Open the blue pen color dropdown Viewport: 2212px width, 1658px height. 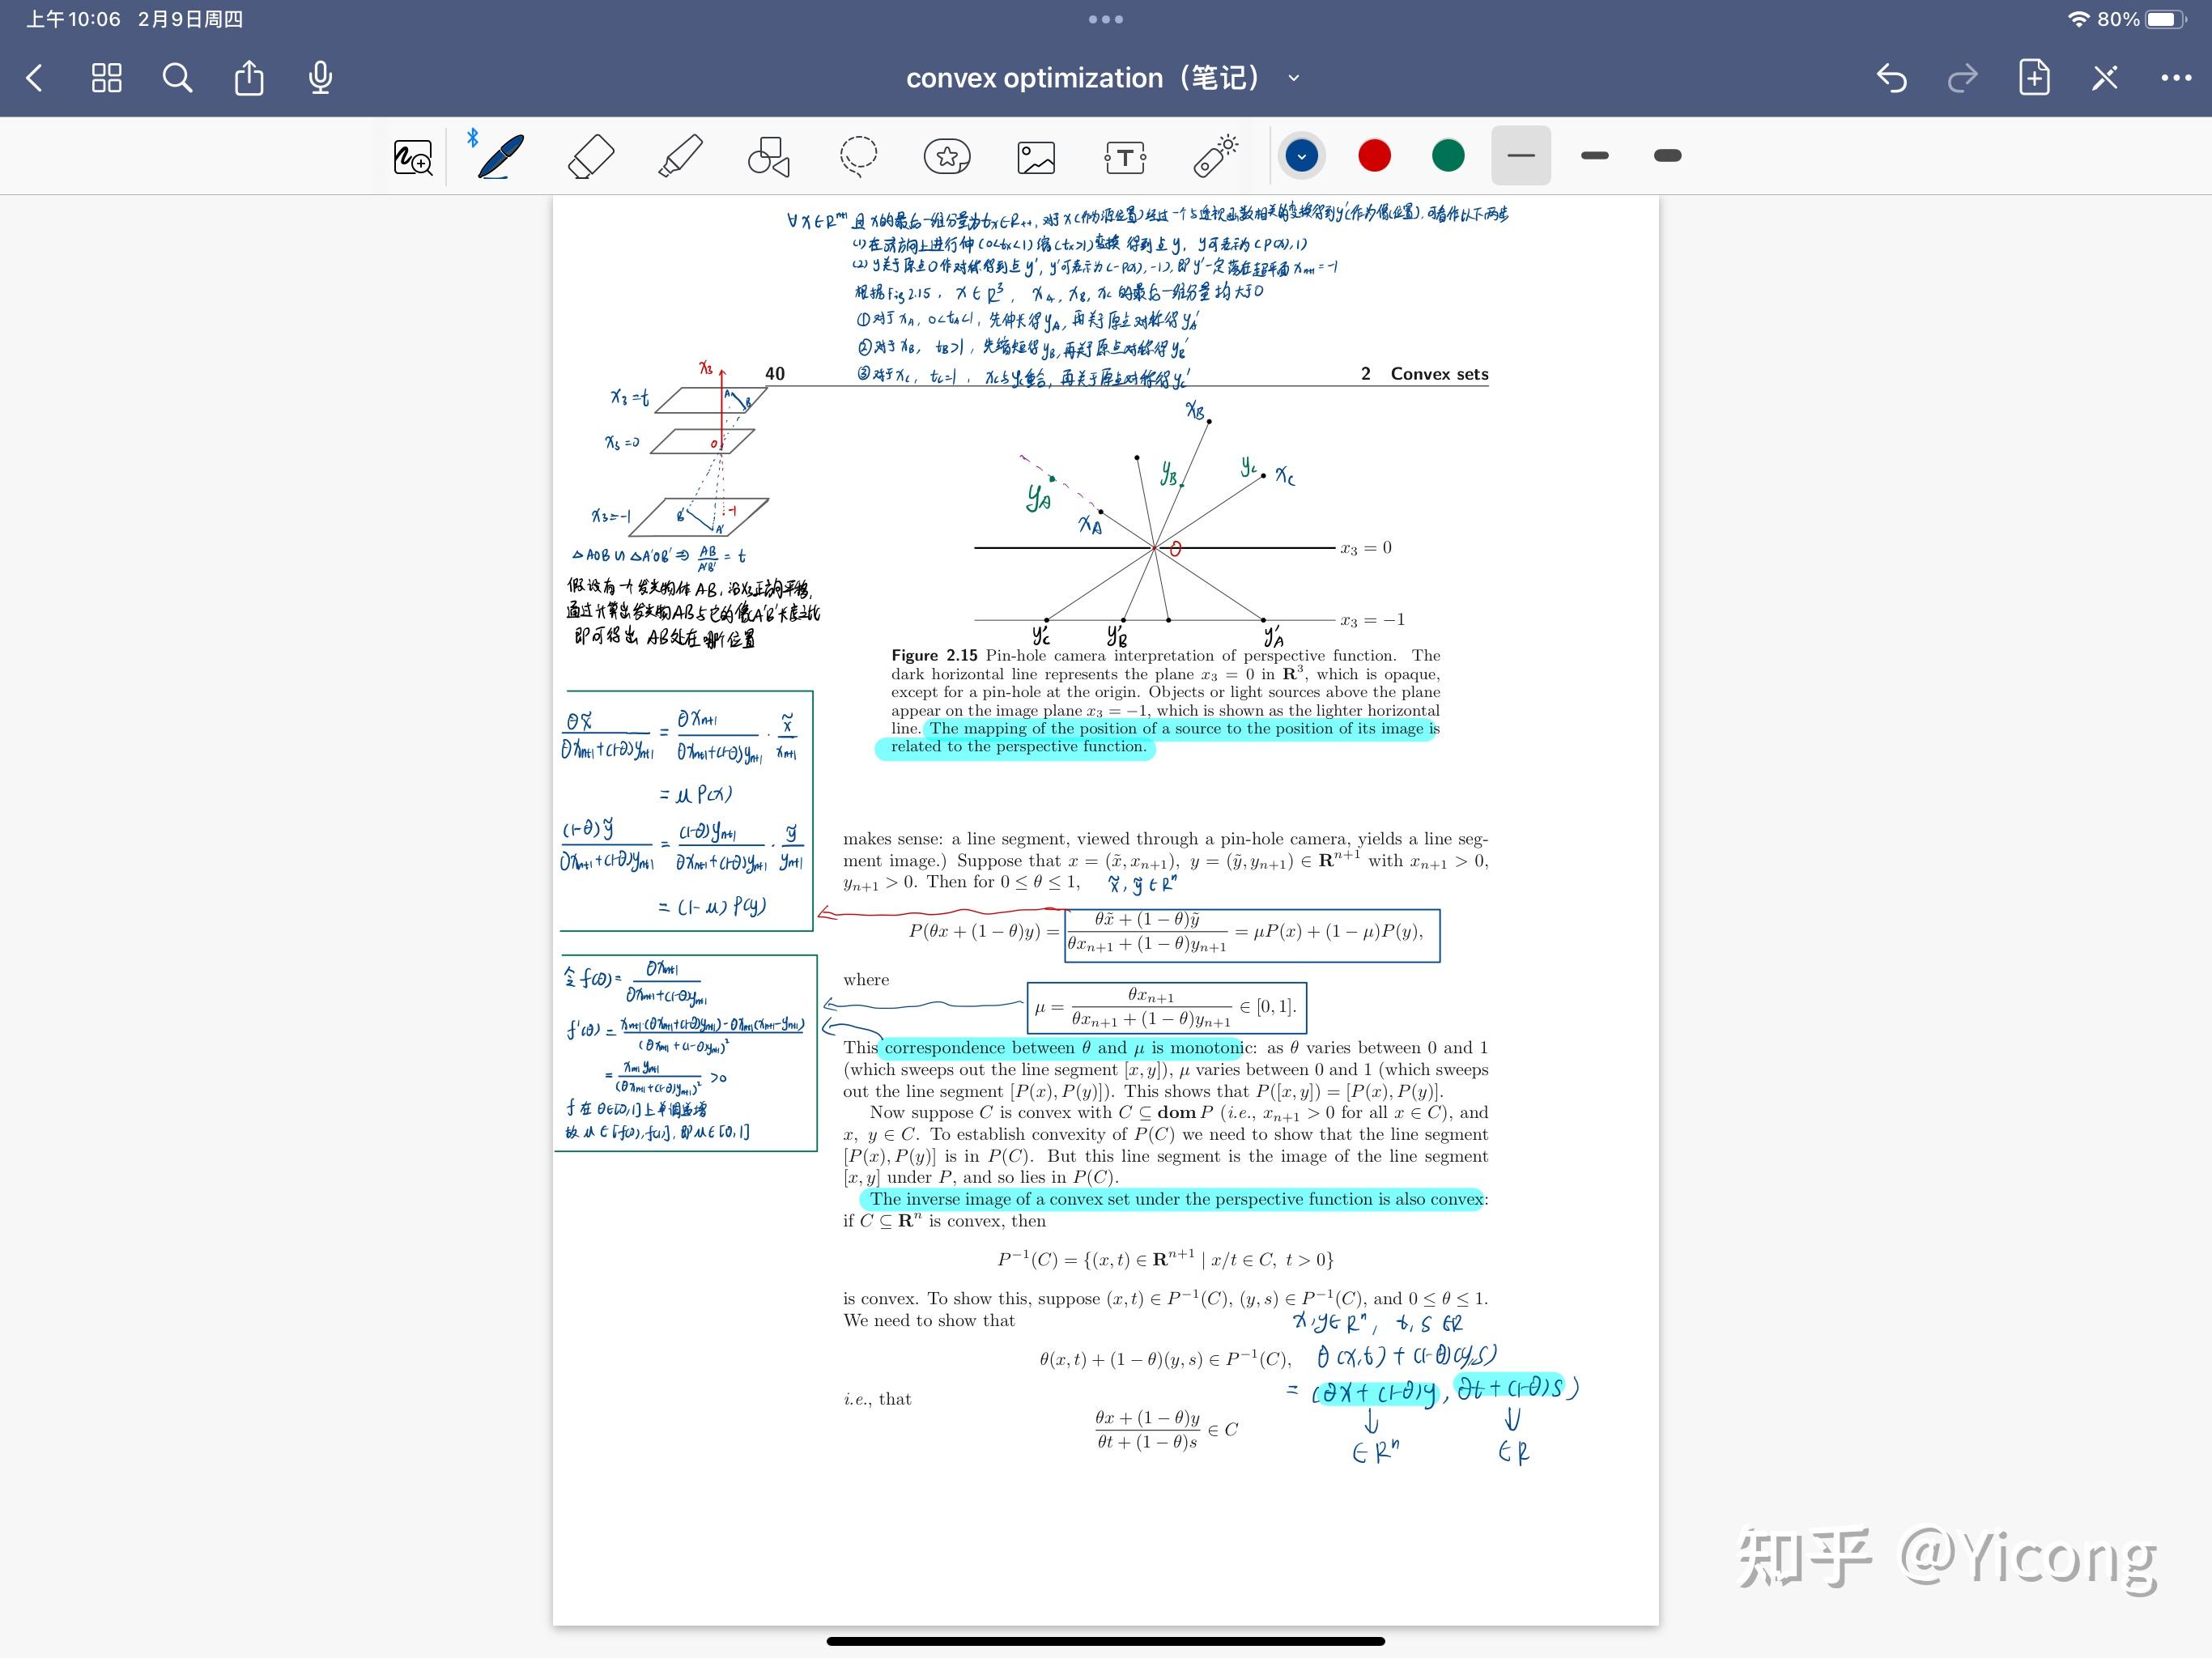(x=1301, y=155)
